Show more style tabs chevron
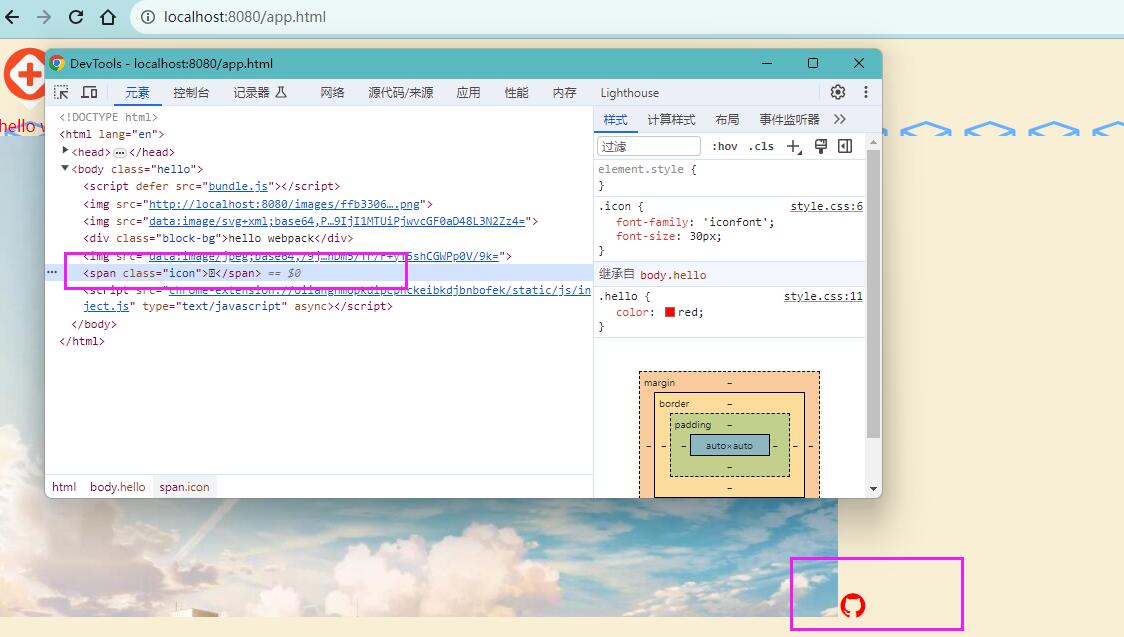The height and width of the screenshot is (637, 1124). coord(840,119)
